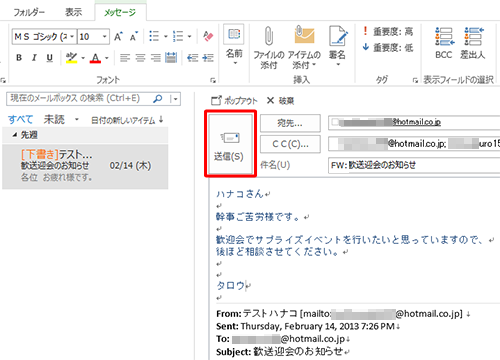Viewport: 500px width, 360px height.
Task: Align text left
Action: coord(125,58)
